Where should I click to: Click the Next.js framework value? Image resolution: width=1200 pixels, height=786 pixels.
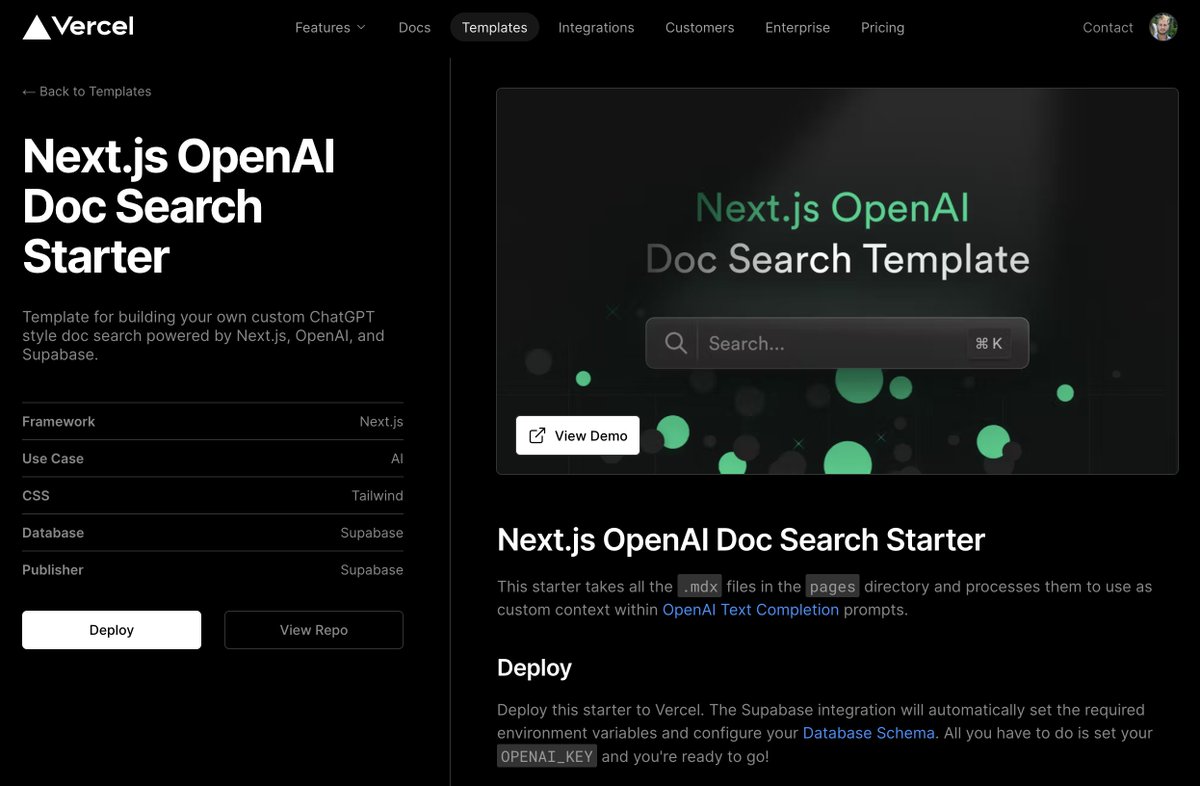click(x=381, y=421)
